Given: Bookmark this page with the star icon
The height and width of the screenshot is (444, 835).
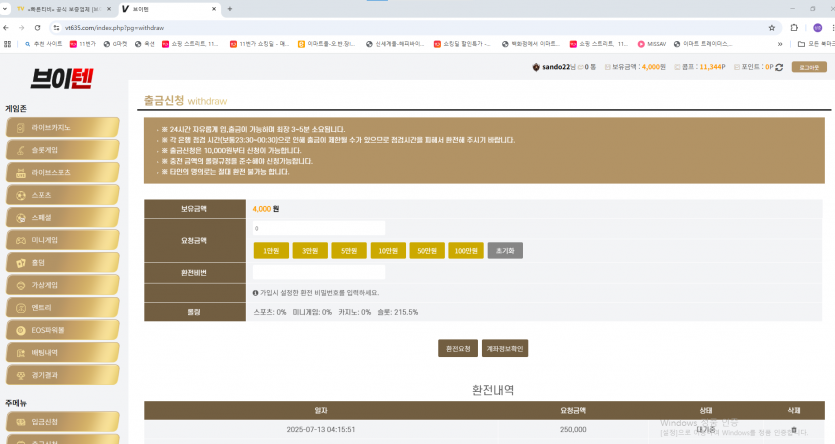Looking at the screenshot, I should pyautogui.click(x=772, y=28).
